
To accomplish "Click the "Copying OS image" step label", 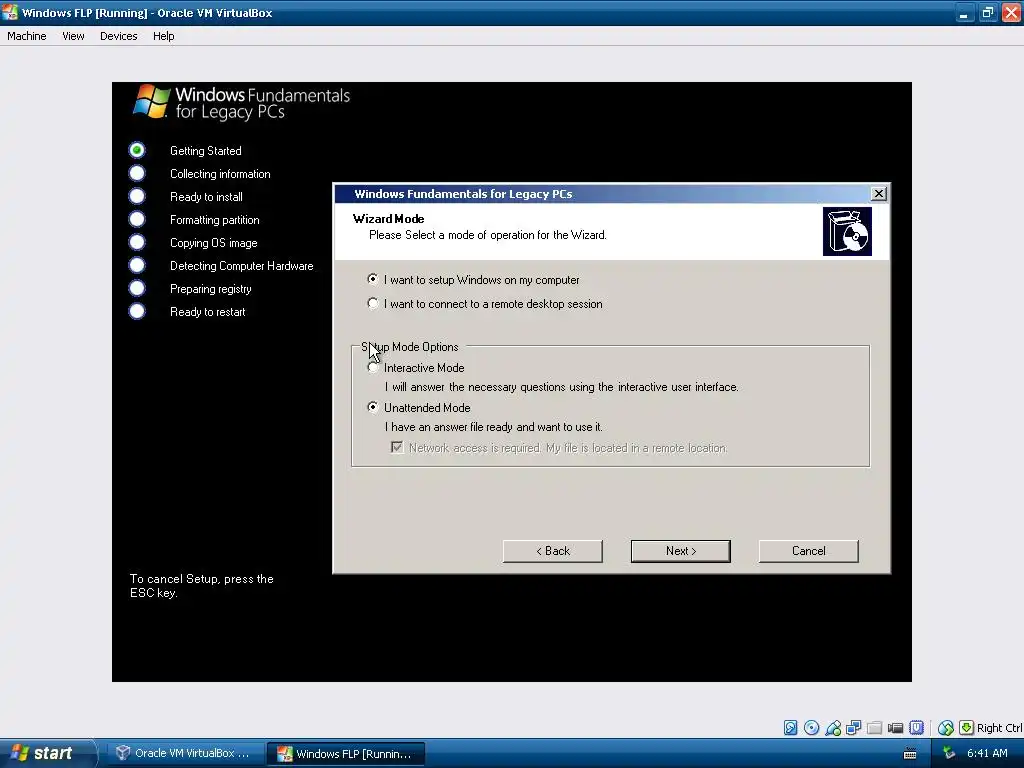I will click(x=214, y=243).
